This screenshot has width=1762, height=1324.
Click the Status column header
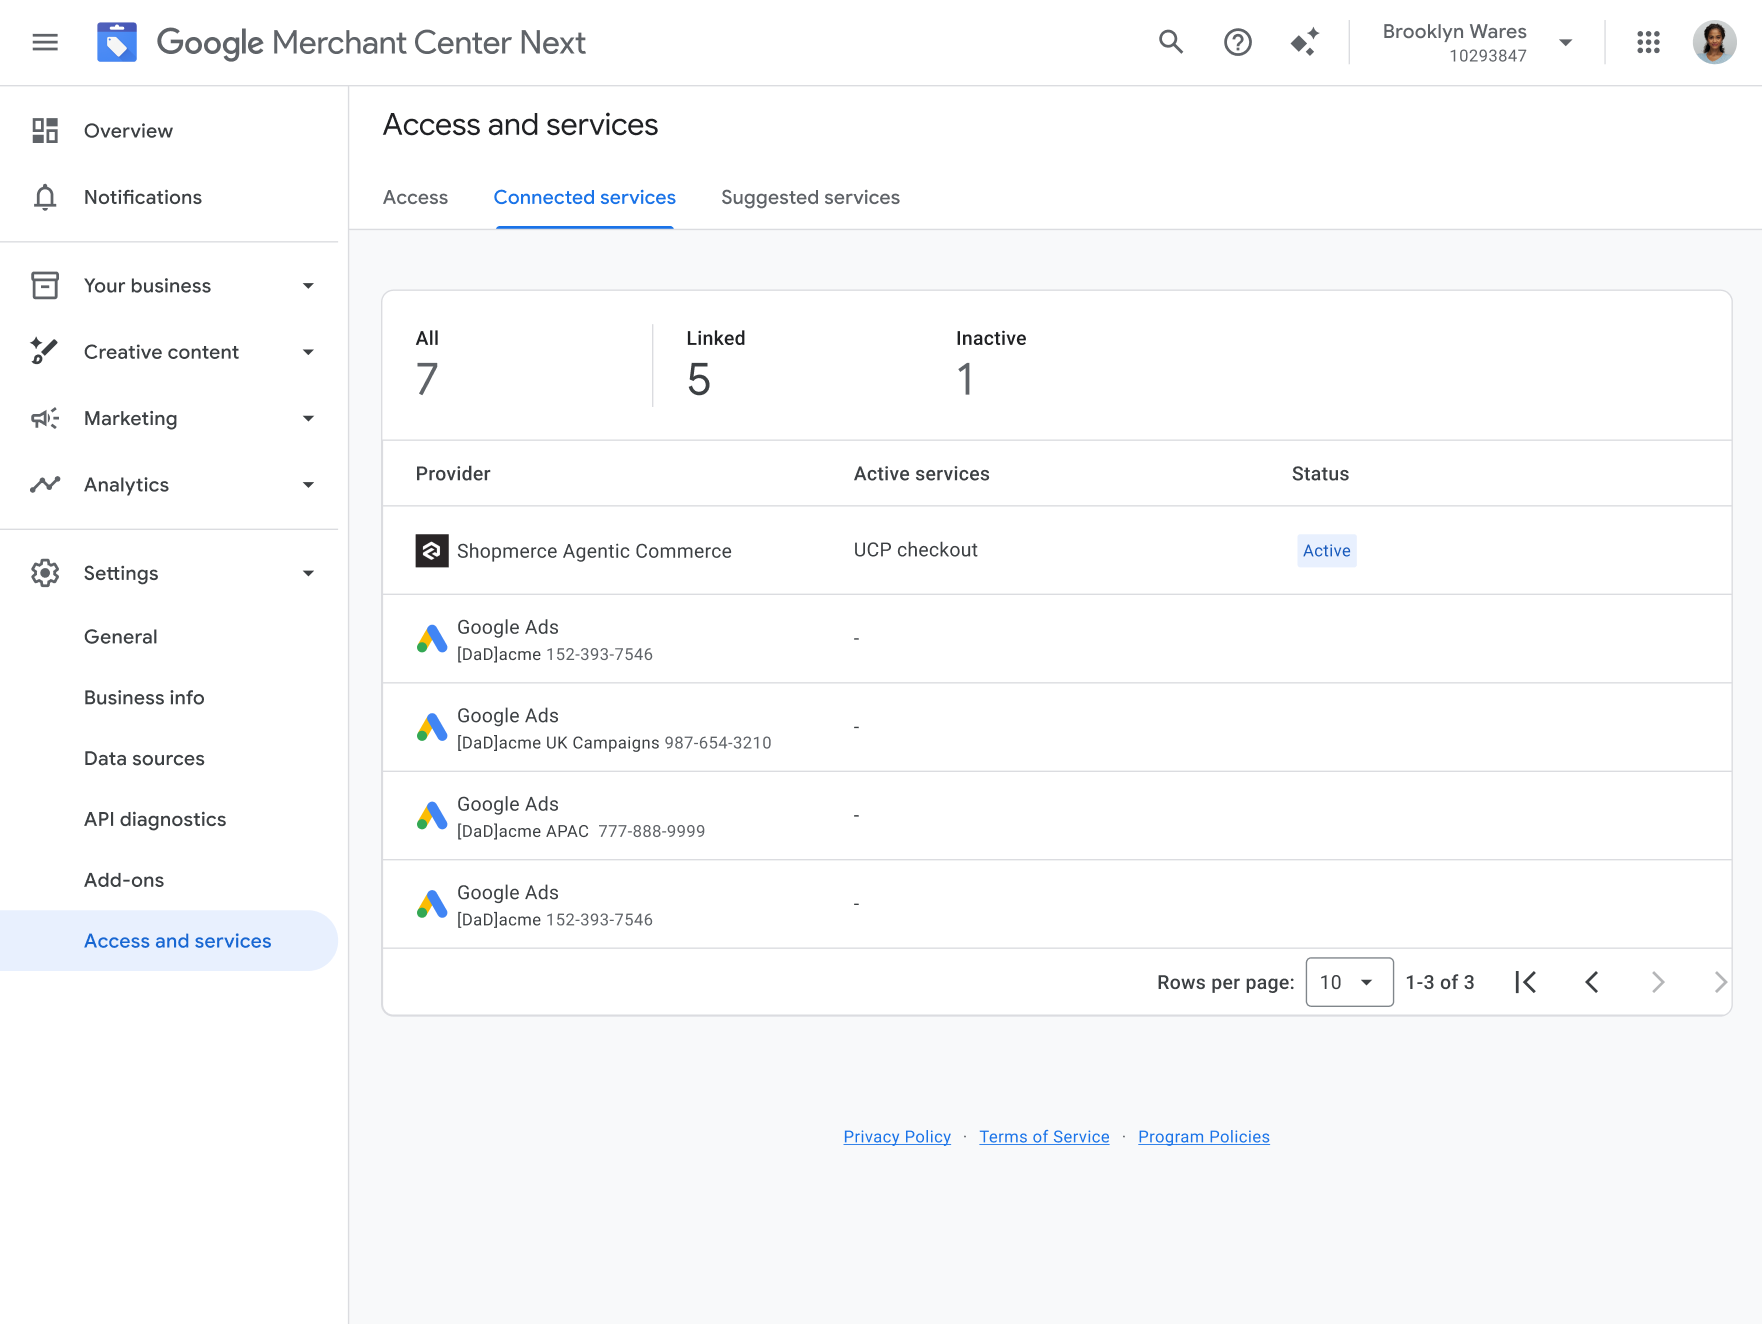[1320, 474]
